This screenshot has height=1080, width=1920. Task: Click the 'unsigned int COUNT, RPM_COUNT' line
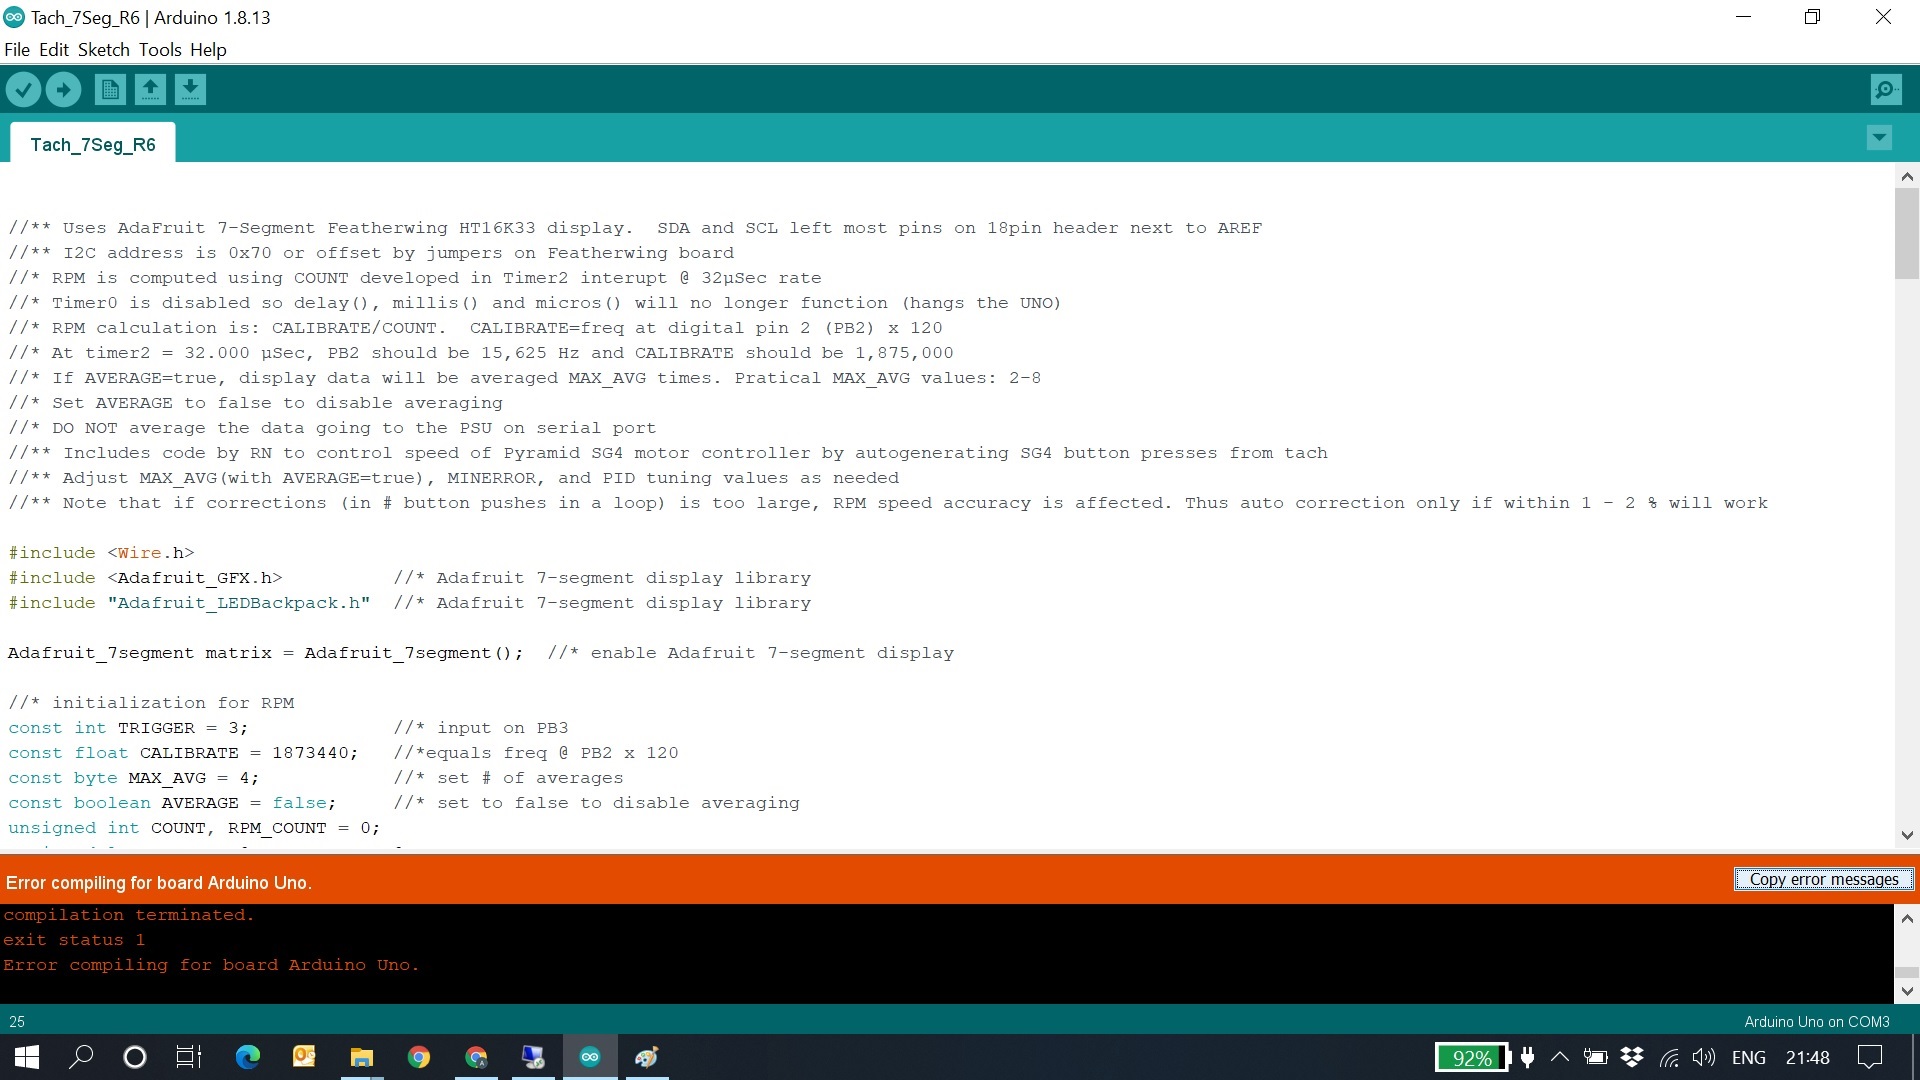[194, 828]
